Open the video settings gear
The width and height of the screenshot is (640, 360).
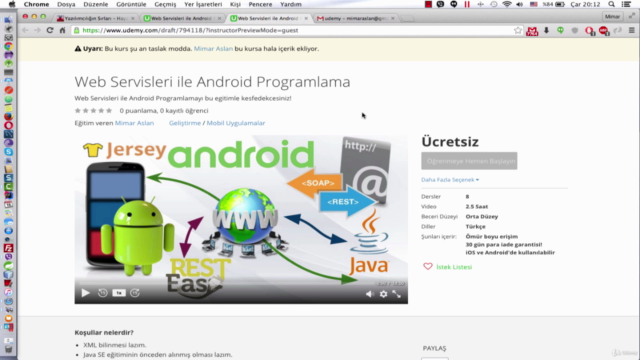coord(383,294)
